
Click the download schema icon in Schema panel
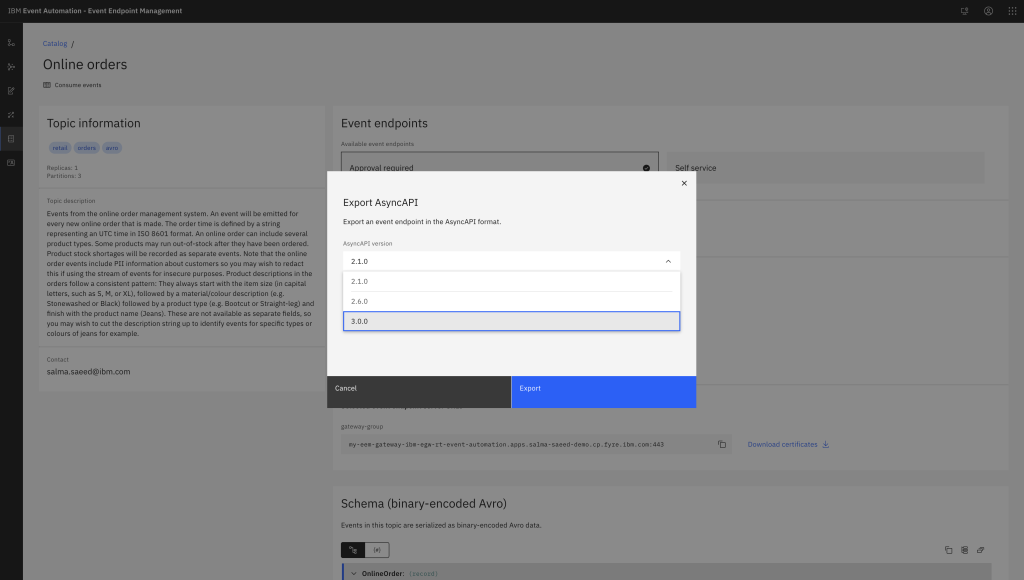point(964,549)
